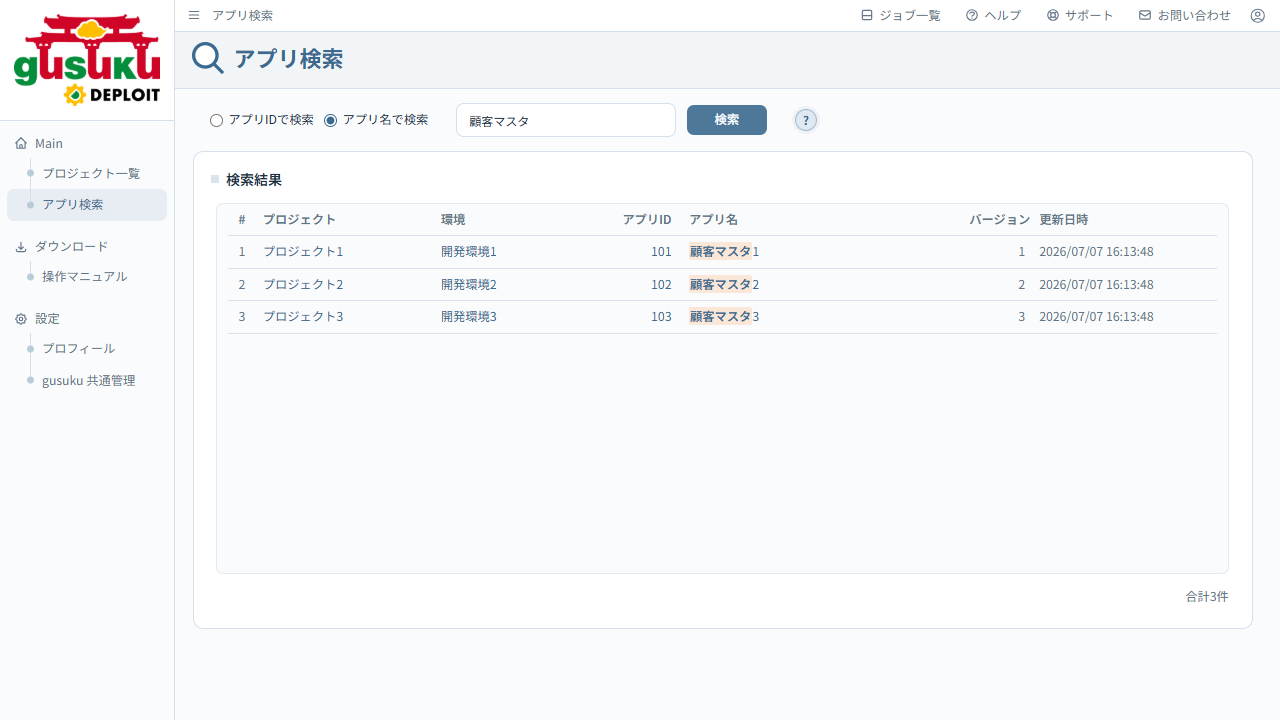1280x720 pixels.
Task: Click the question mark help badge next to 検索
Action: (x=806, y=120)
